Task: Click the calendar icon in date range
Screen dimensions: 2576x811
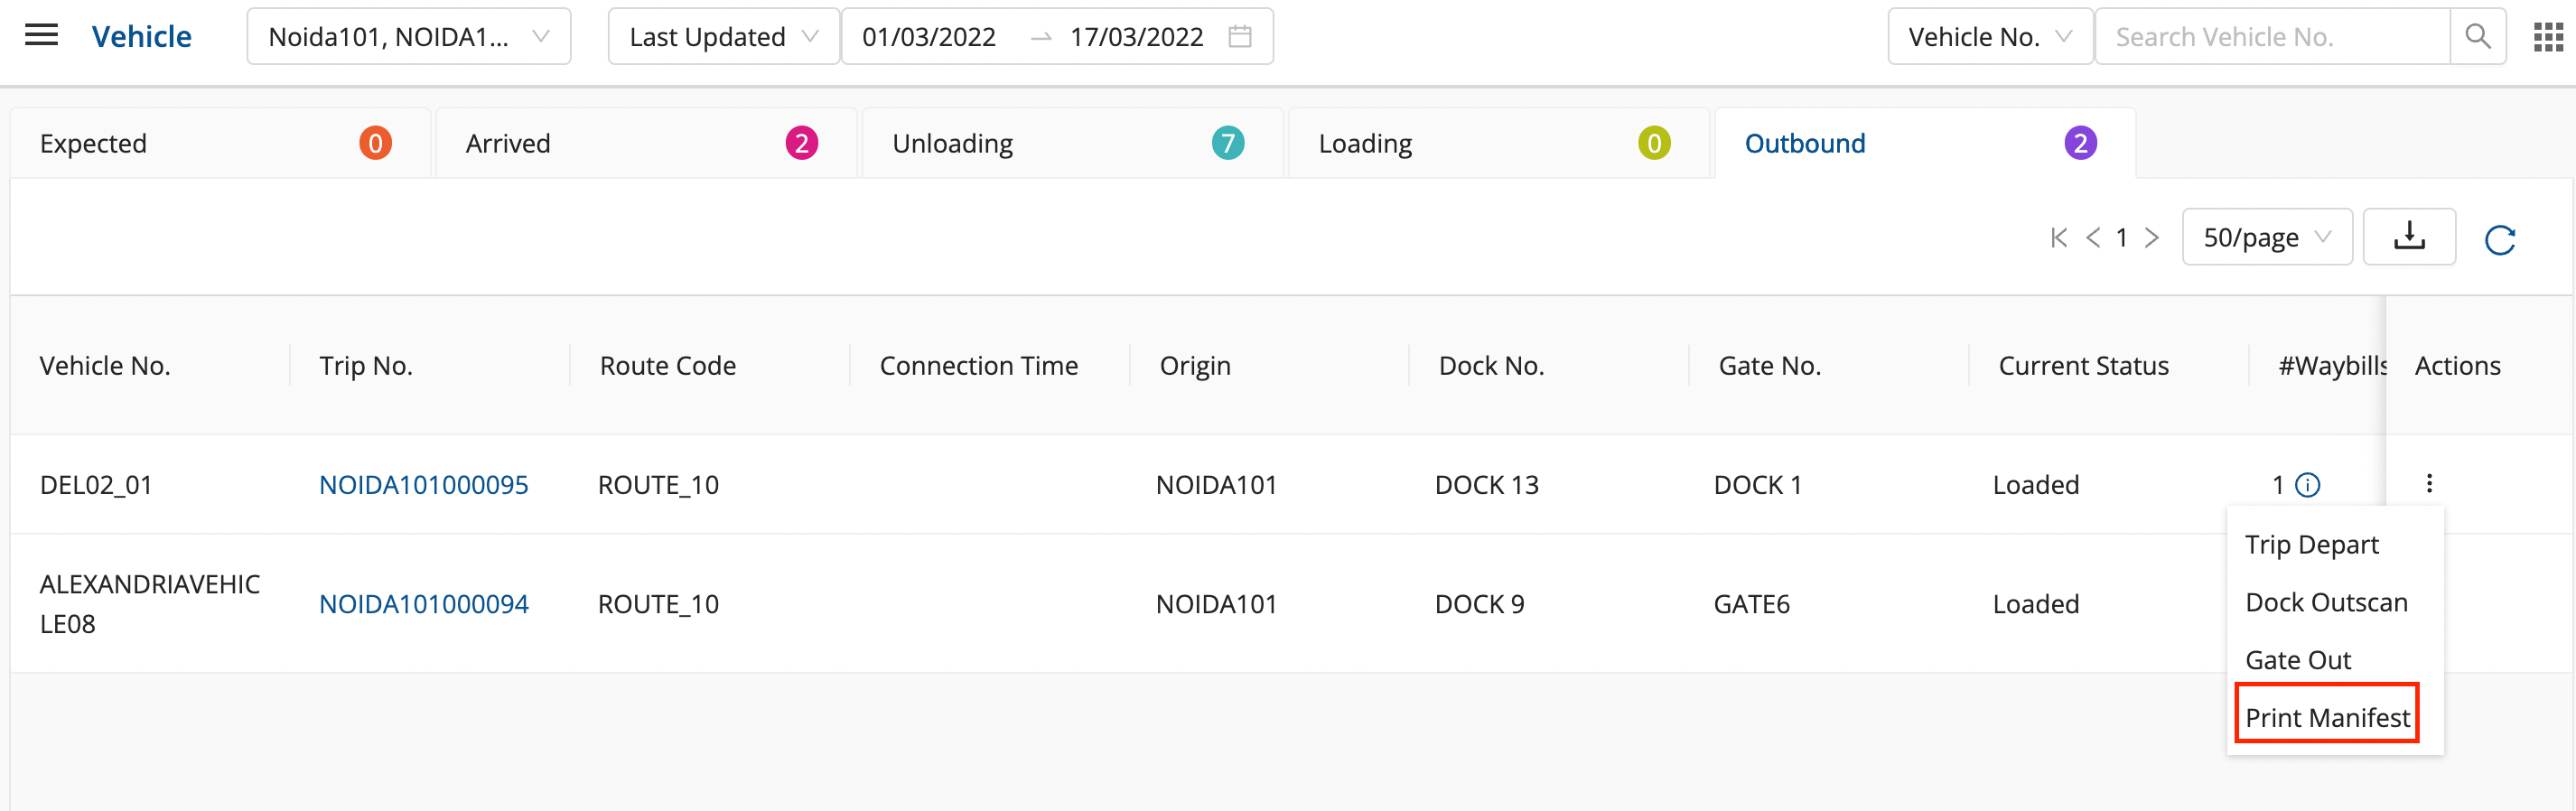Action: click(x=1240, y=37)
